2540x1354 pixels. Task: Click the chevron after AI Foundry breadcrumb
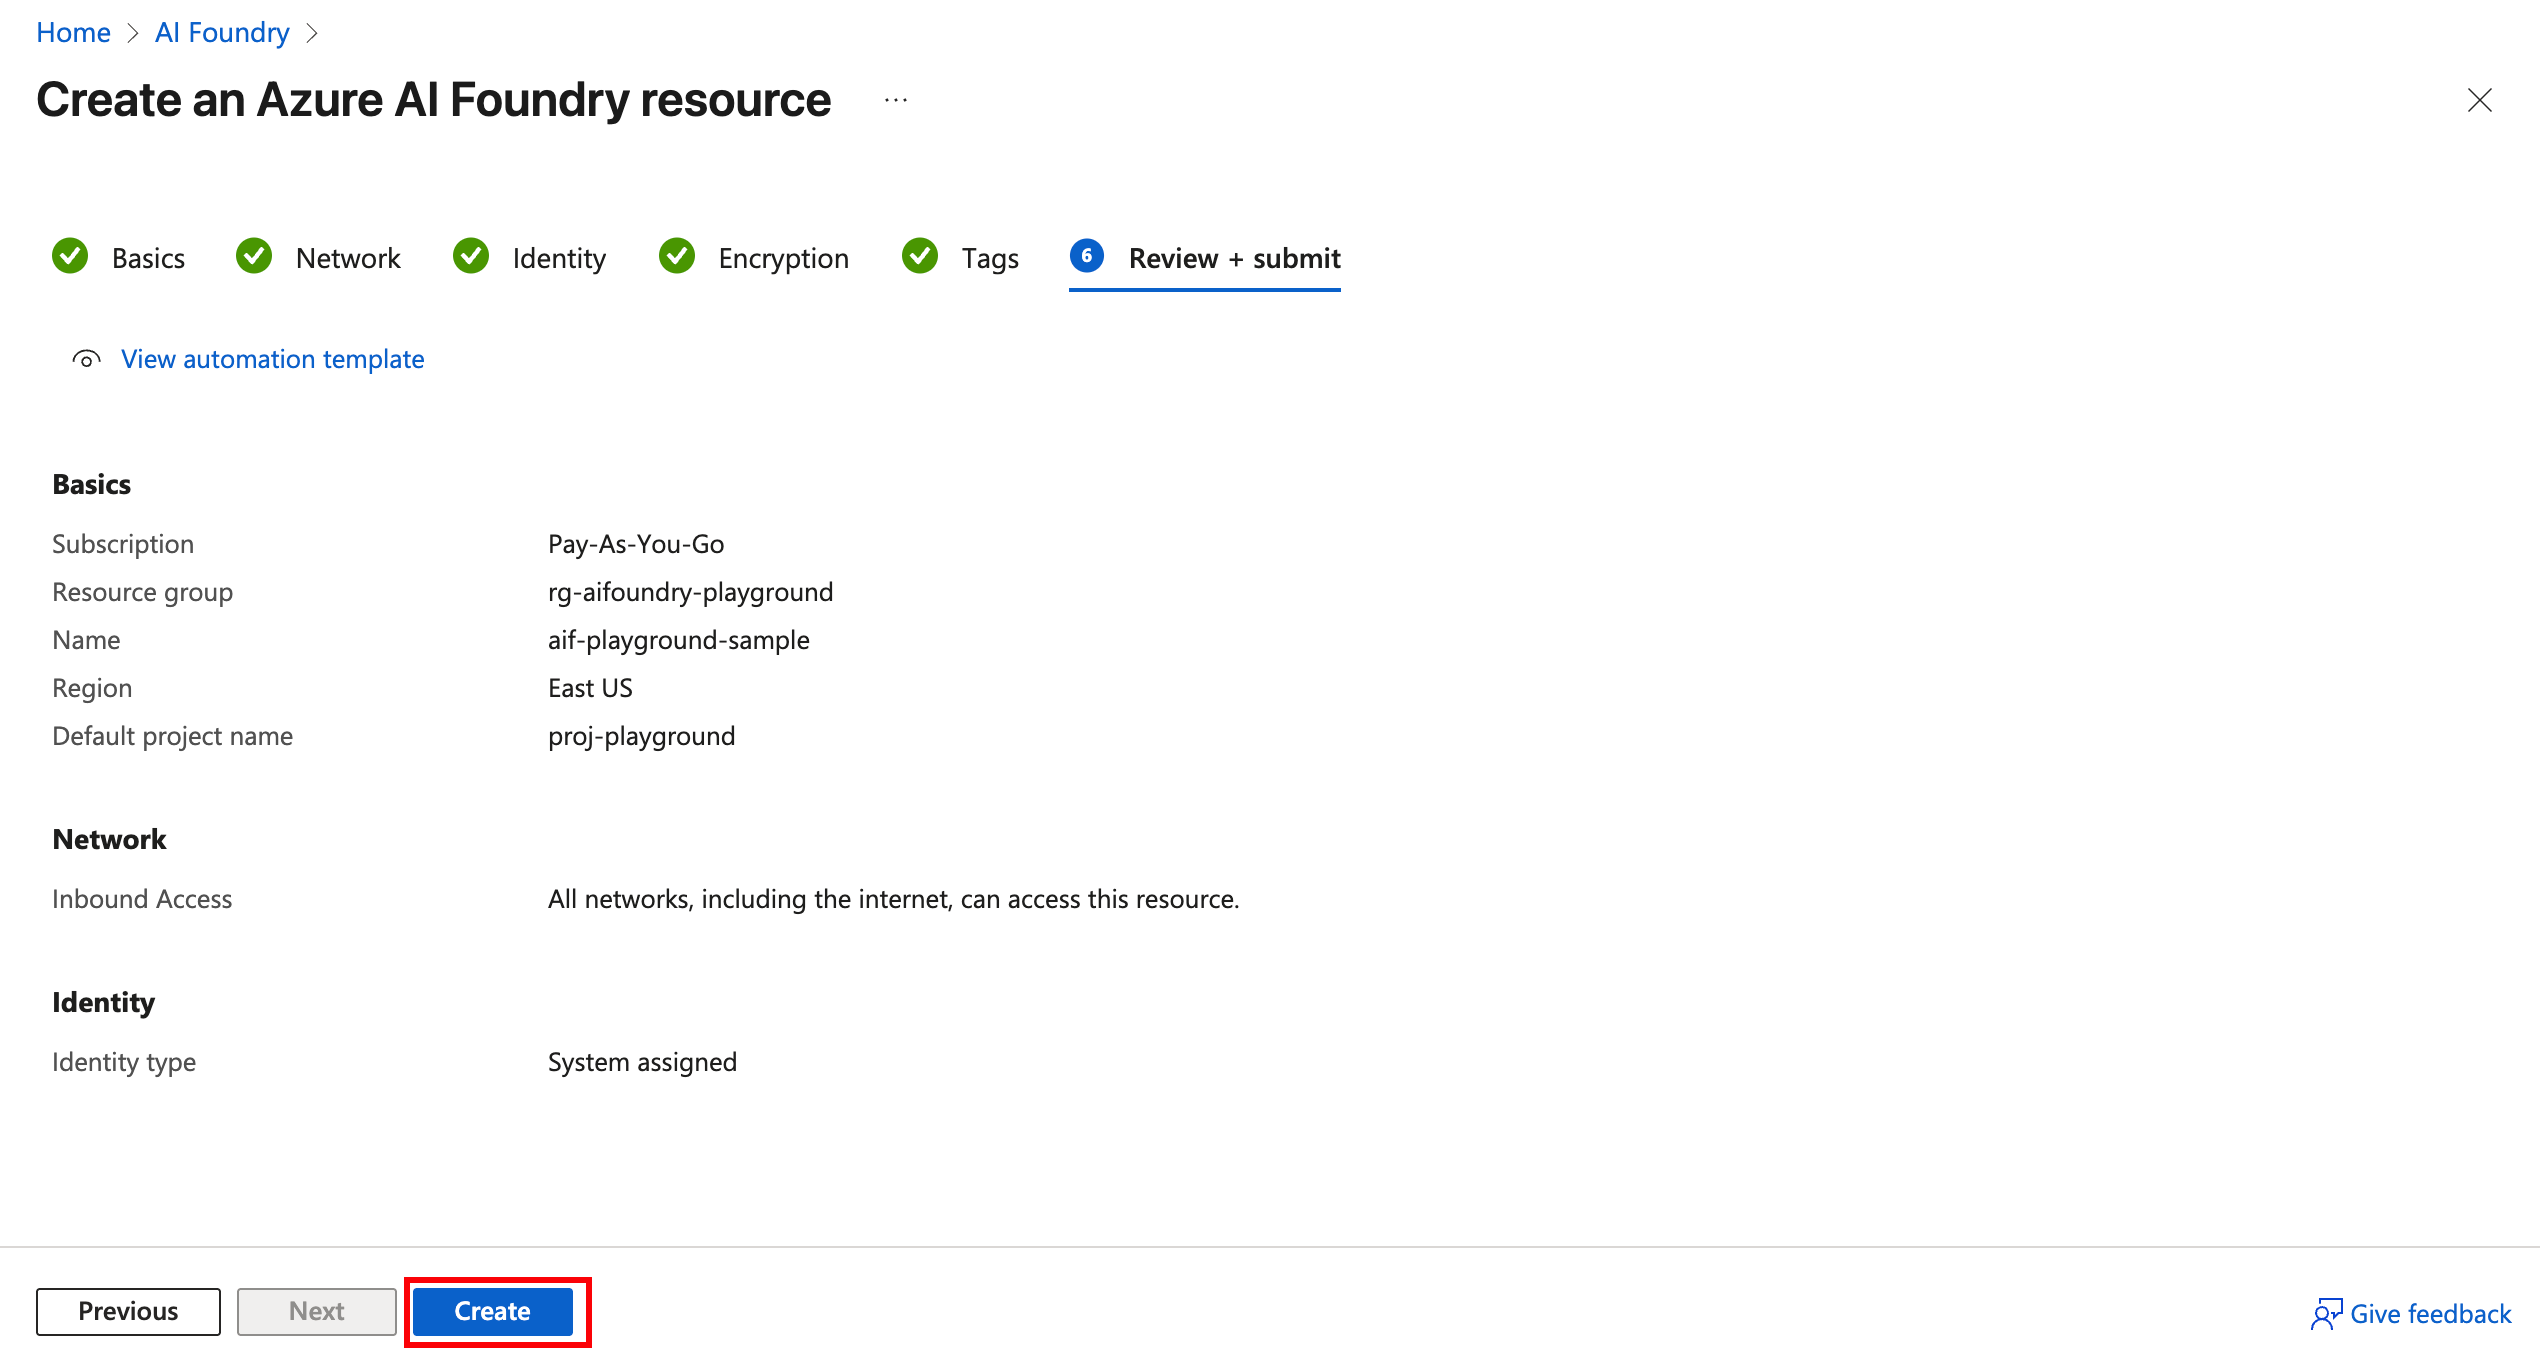pyautogui.click(x=312, y=33)
